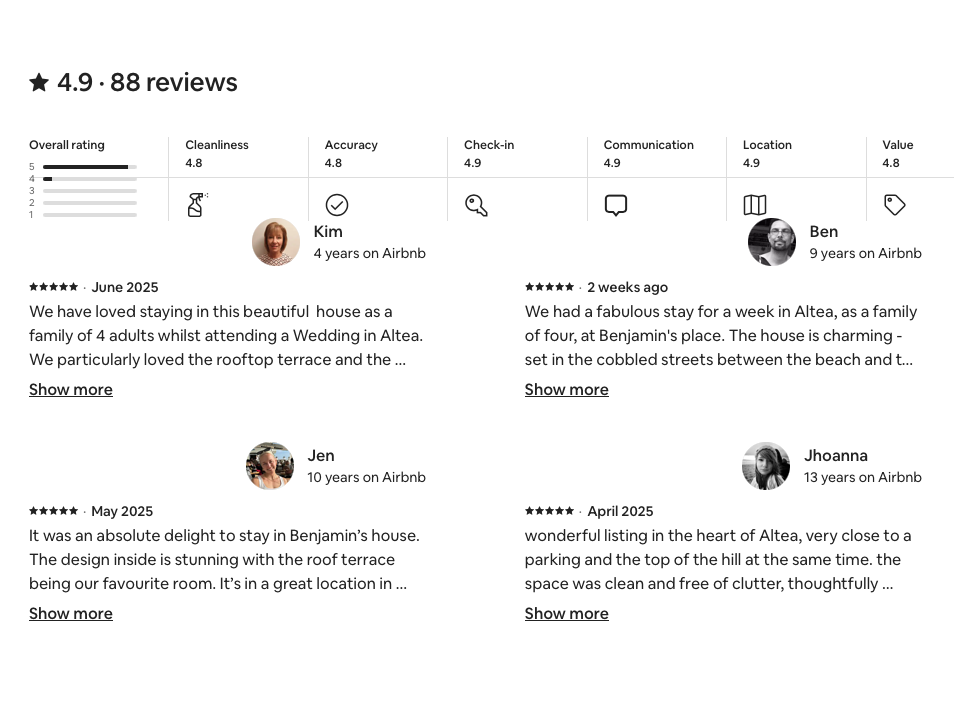954x715 pixels.
Task: Click the Check-in key icon
Action: pos(476,205)
